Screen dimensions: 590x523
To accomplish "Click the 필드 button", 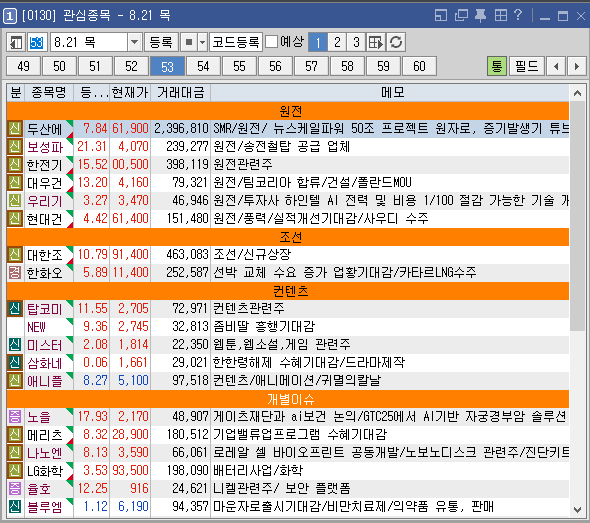I will [x=526, y=66].
